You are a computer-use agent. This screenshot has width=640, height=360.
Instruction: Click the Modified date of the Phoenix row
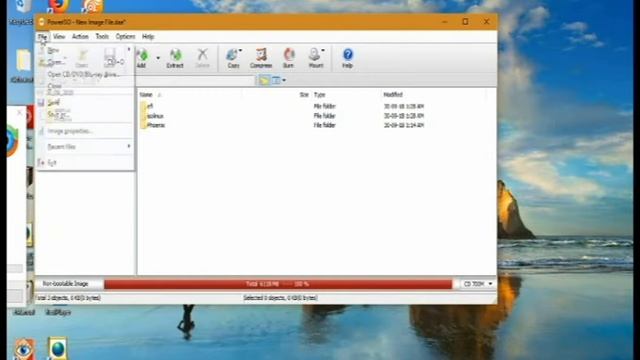pyautogui.click(x=404, y=125)
